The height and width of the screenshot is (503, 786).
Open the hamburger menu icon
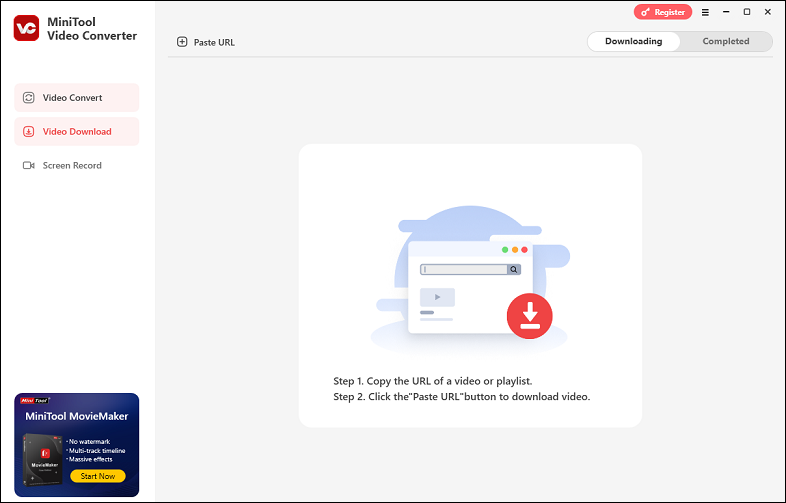pos(705,13)
